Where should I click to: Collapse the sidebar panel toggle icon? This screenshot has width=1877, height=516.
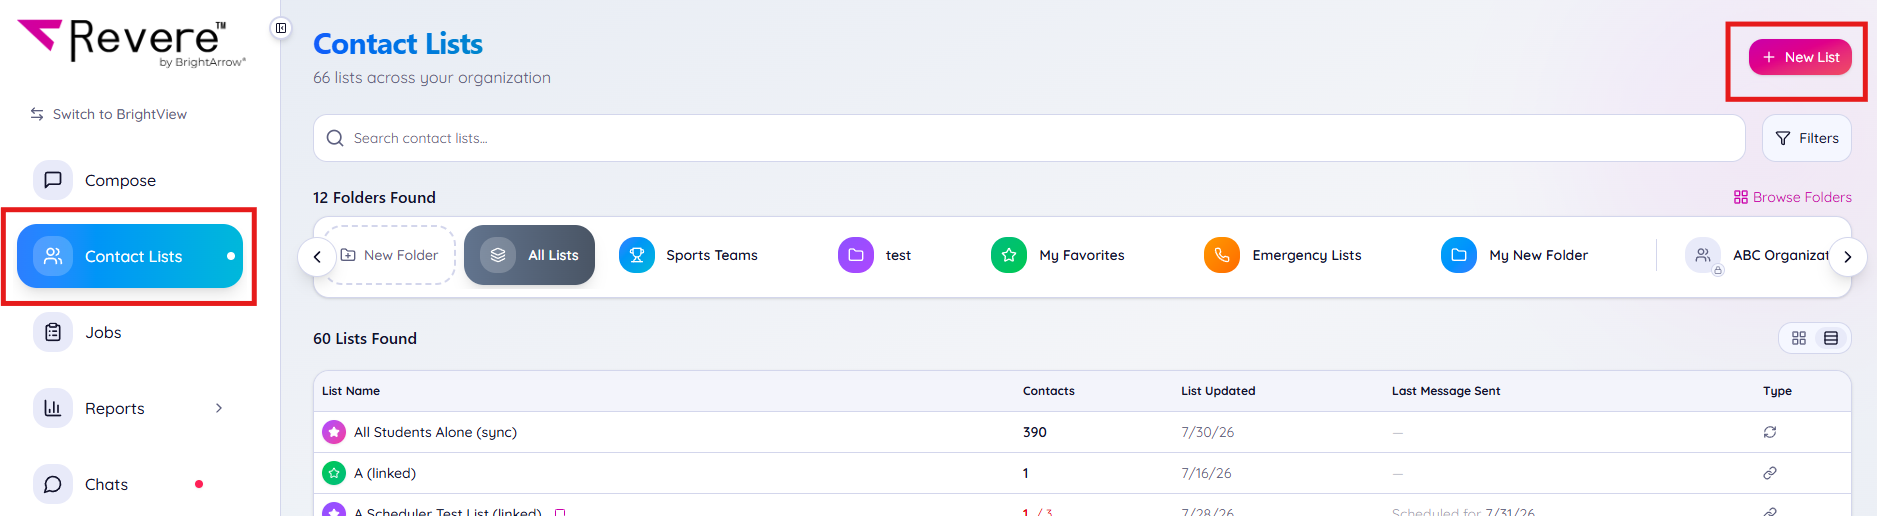pos(281,28)
